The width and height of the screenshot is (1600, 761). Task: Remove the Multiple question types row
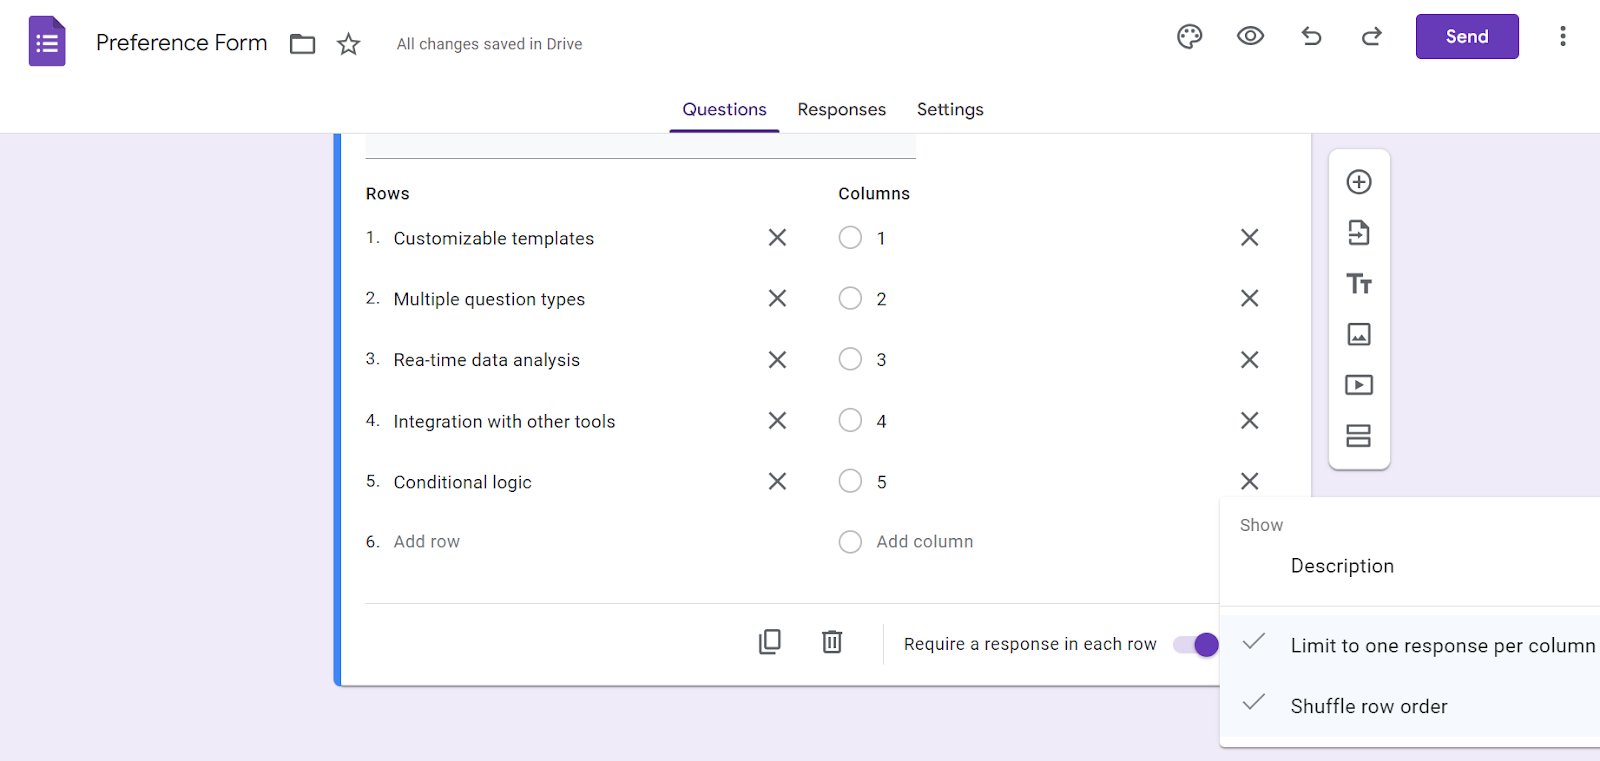click(x=777, y=298)
